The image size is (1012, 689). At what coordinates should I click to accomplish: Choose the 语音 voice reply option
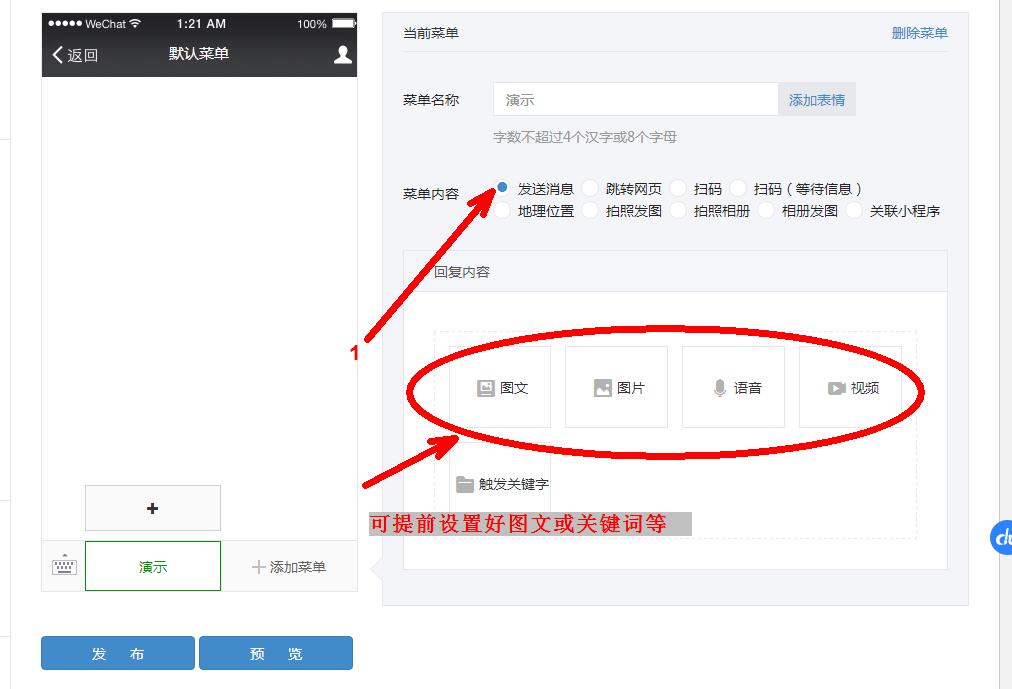pyautogui.click(x=733, y=387)
